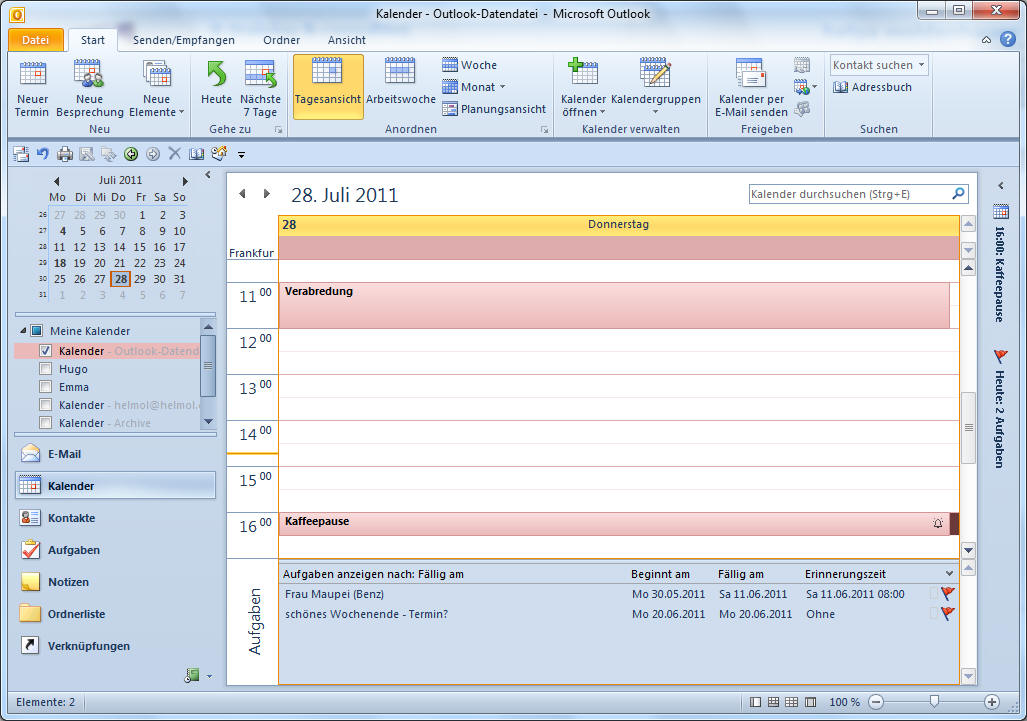The width and height of the screenshot is (1027, 721).
Task: Check the Kalender helmol@helmol checkbox
Action: (45, 405)
